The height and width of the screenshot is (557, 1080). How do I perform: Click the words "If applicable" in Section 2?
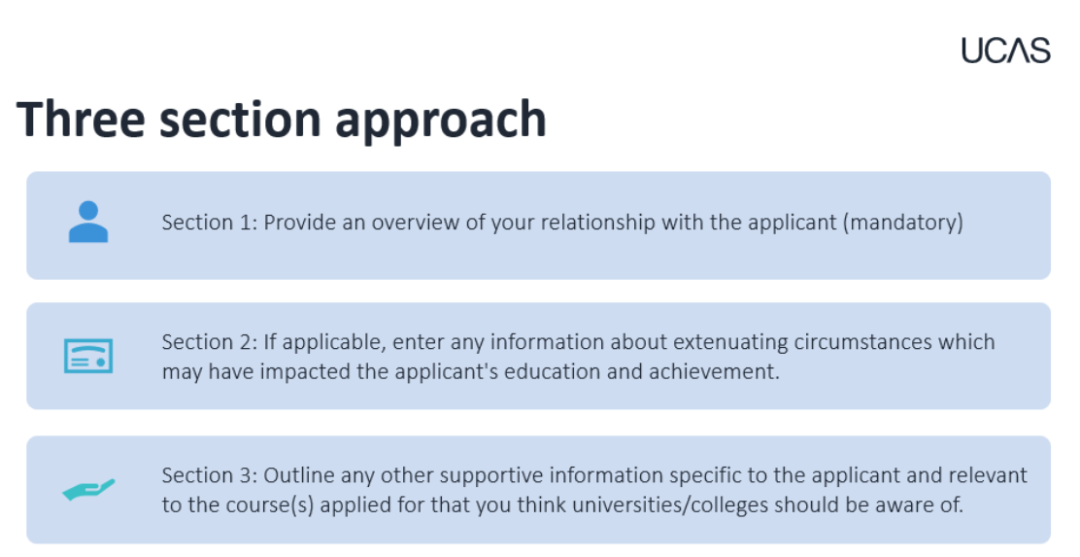pyautogui.click(x=322, y=342)
